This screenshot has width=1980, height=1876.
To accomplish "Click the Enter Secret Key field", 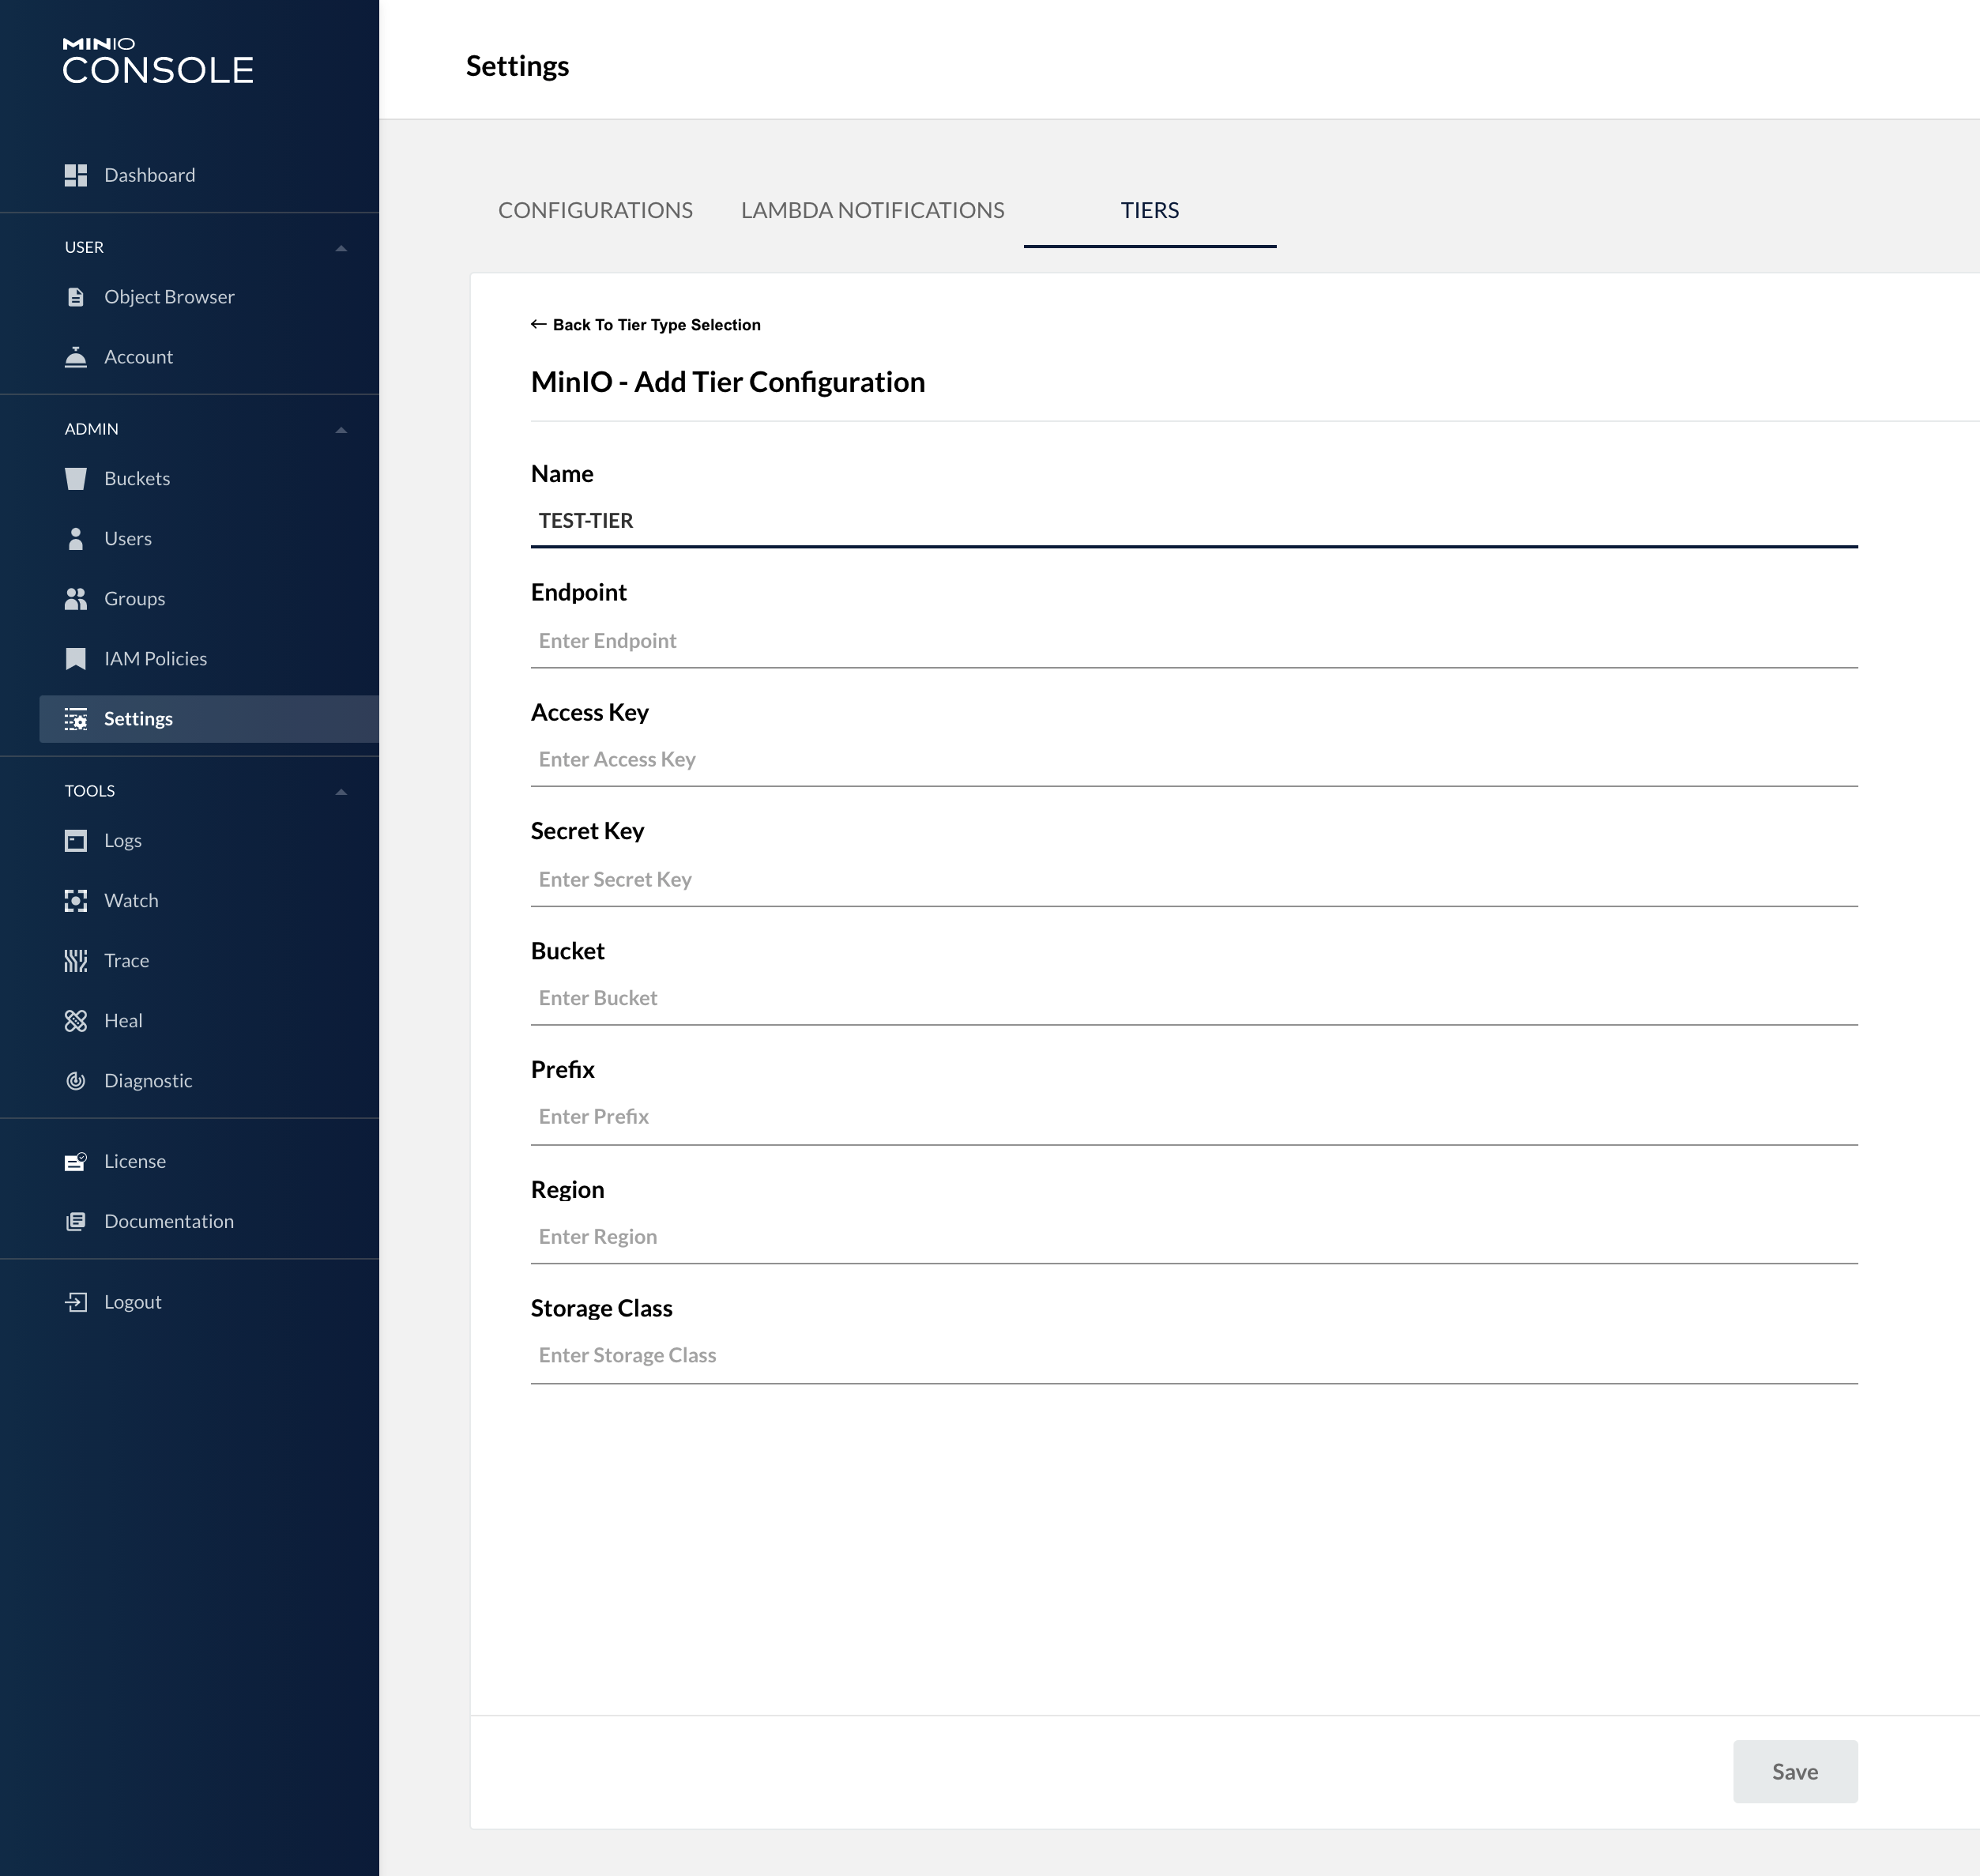I will tap(1194, 880).
